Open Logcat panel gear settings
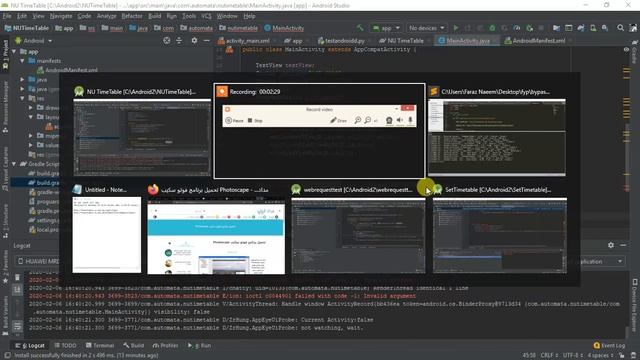The height and width of the screenshot is (360, 640). tap(611, 245)
